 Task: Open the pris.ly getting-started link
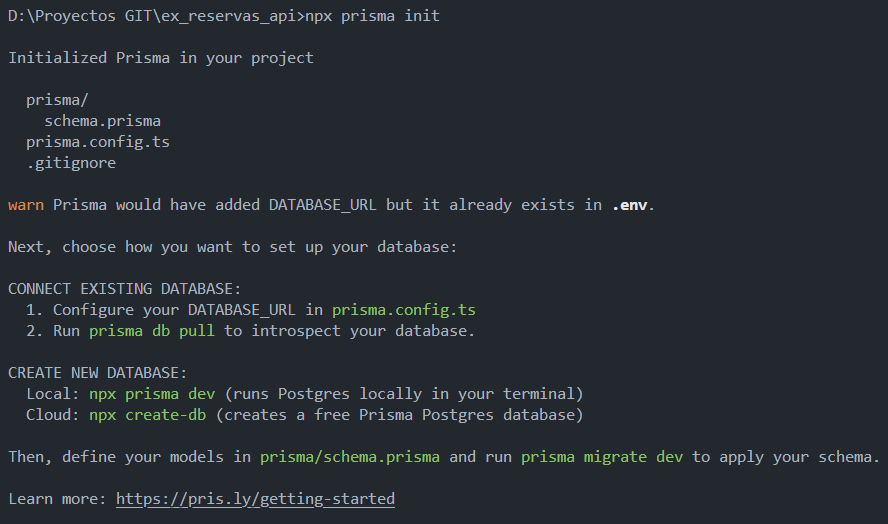pyautogui.click(x=255, y=498)
